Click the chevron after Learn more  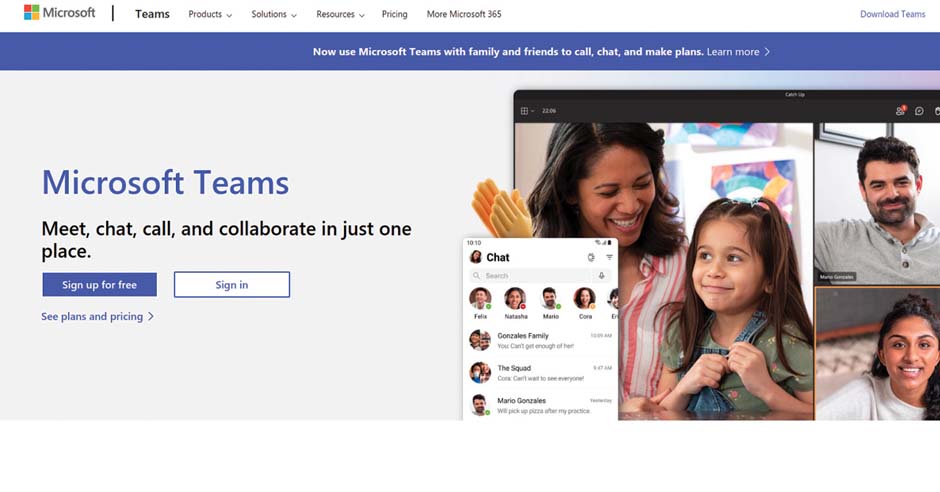(767, 52)
